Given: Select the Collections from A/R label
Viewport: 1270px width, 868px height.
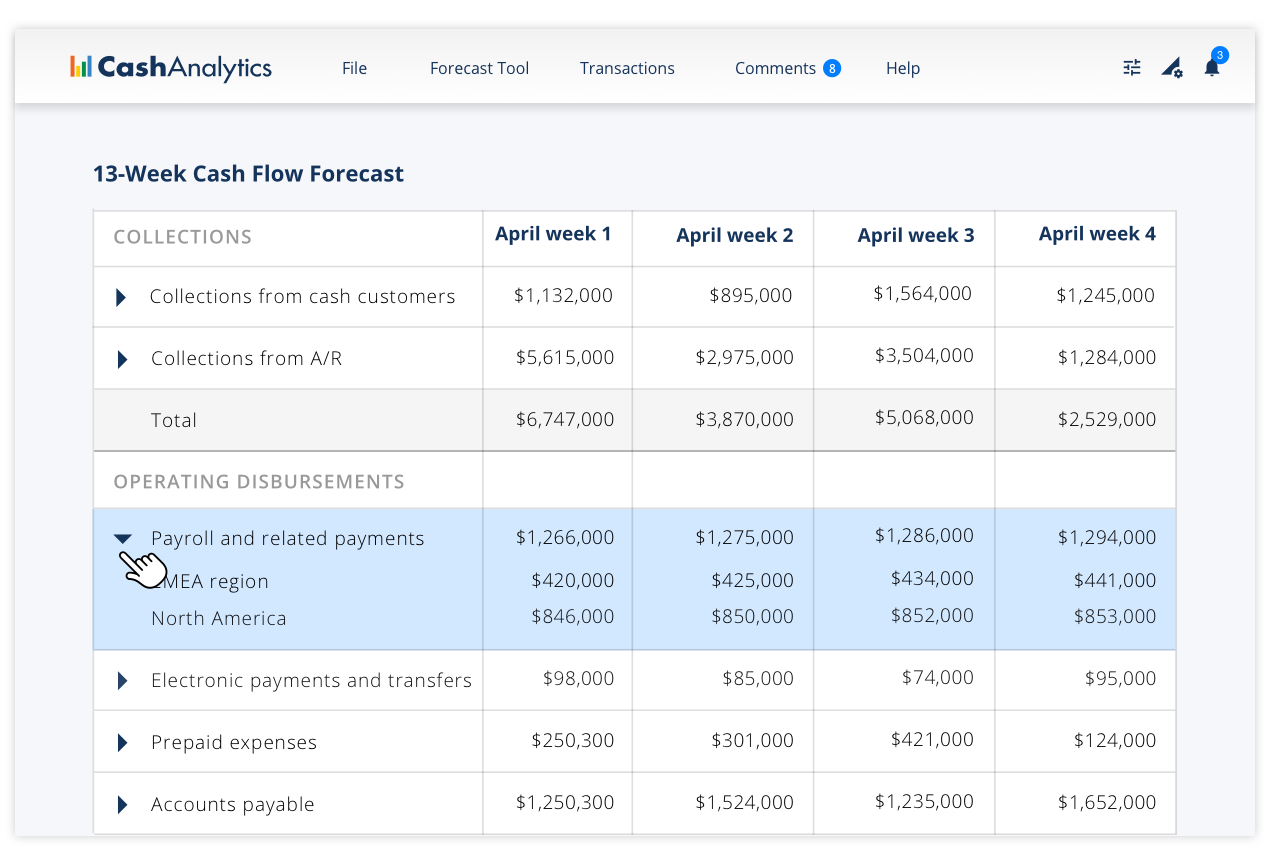Looking at the screenshot, I should click(246, 358).
